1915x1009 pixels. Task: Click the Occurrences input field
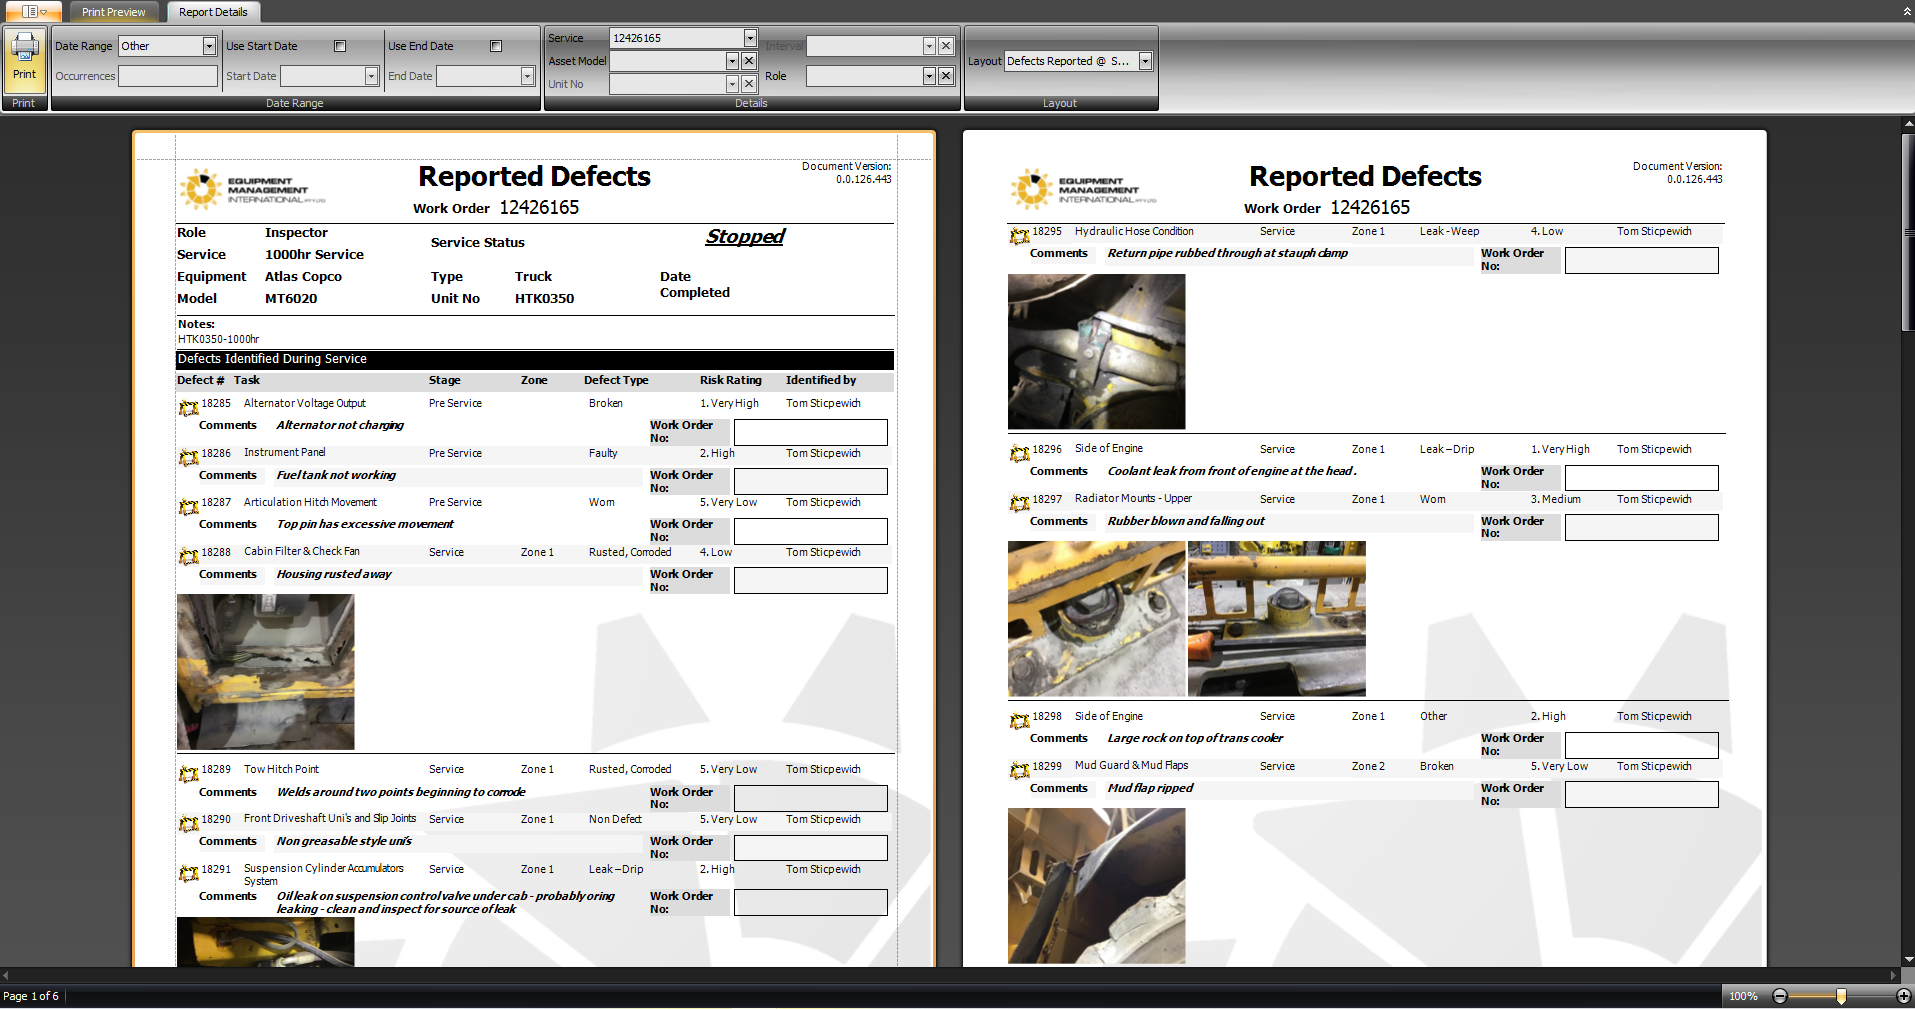[x=168, y=76]
